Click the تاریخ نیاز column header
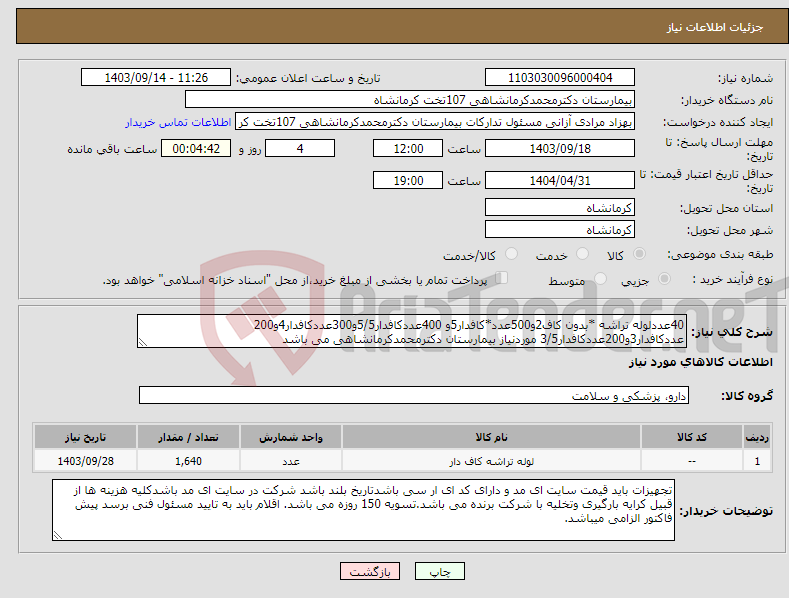The width and height of the screenshot is (789, 598). [85, 437]
